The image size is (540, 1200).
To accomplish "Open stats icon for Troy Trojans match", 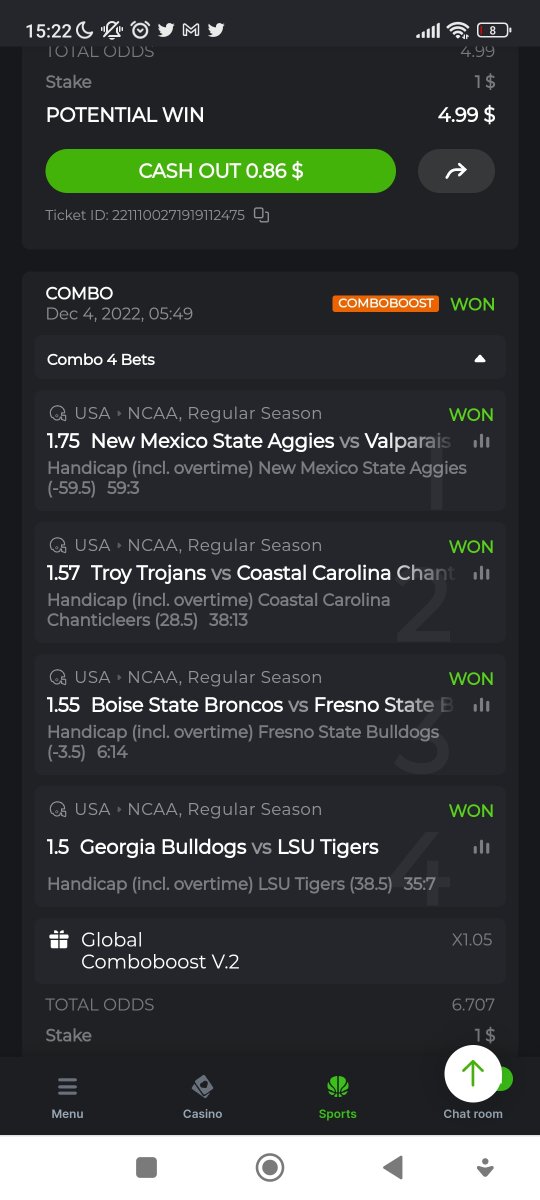I will point(481,573).
